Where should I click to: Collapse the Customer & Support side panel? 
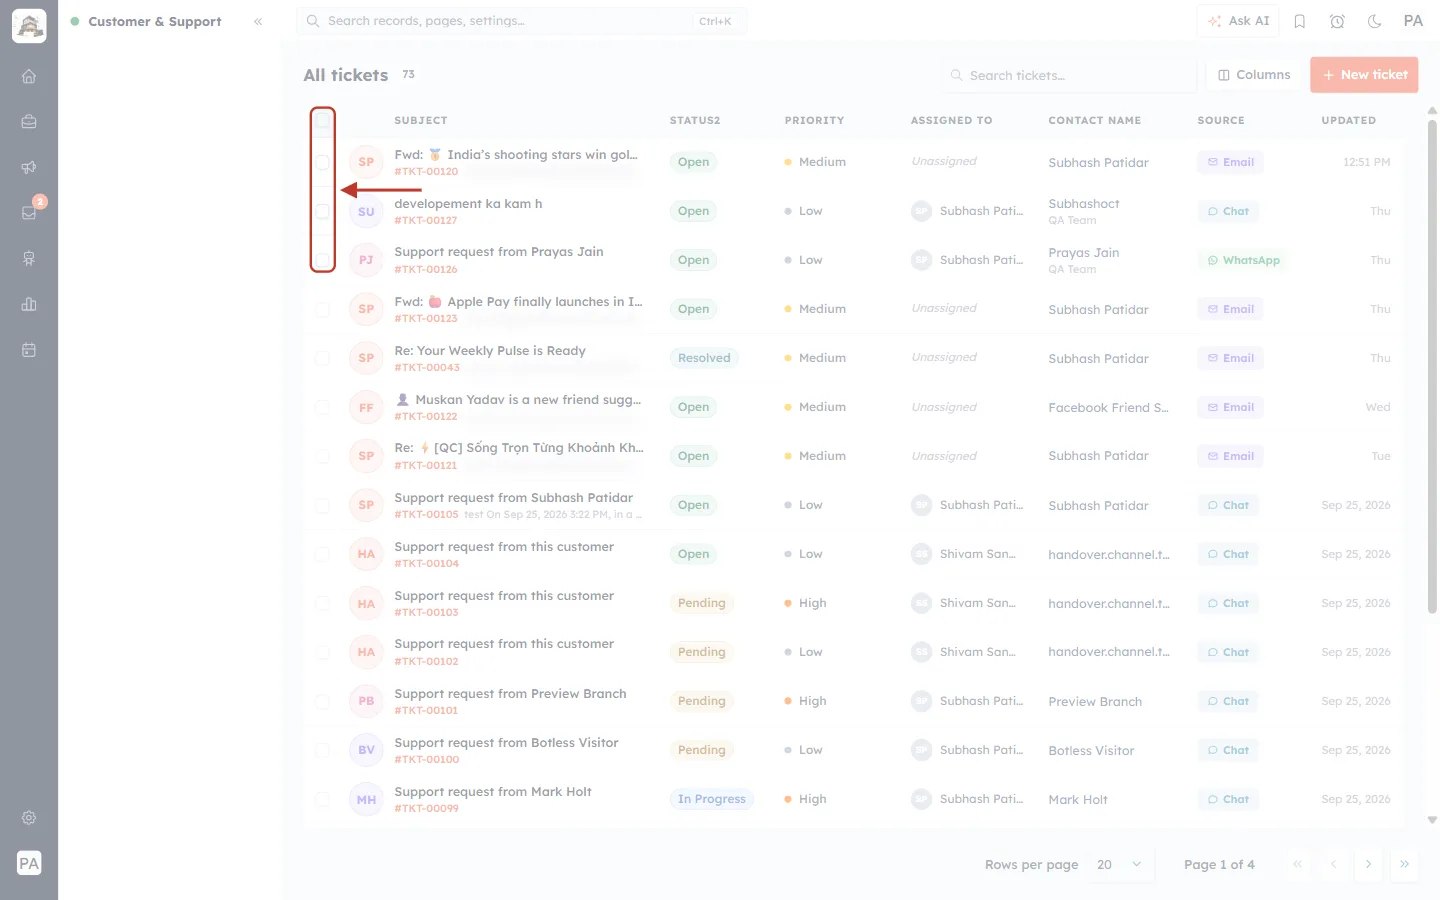pos(258,21)
